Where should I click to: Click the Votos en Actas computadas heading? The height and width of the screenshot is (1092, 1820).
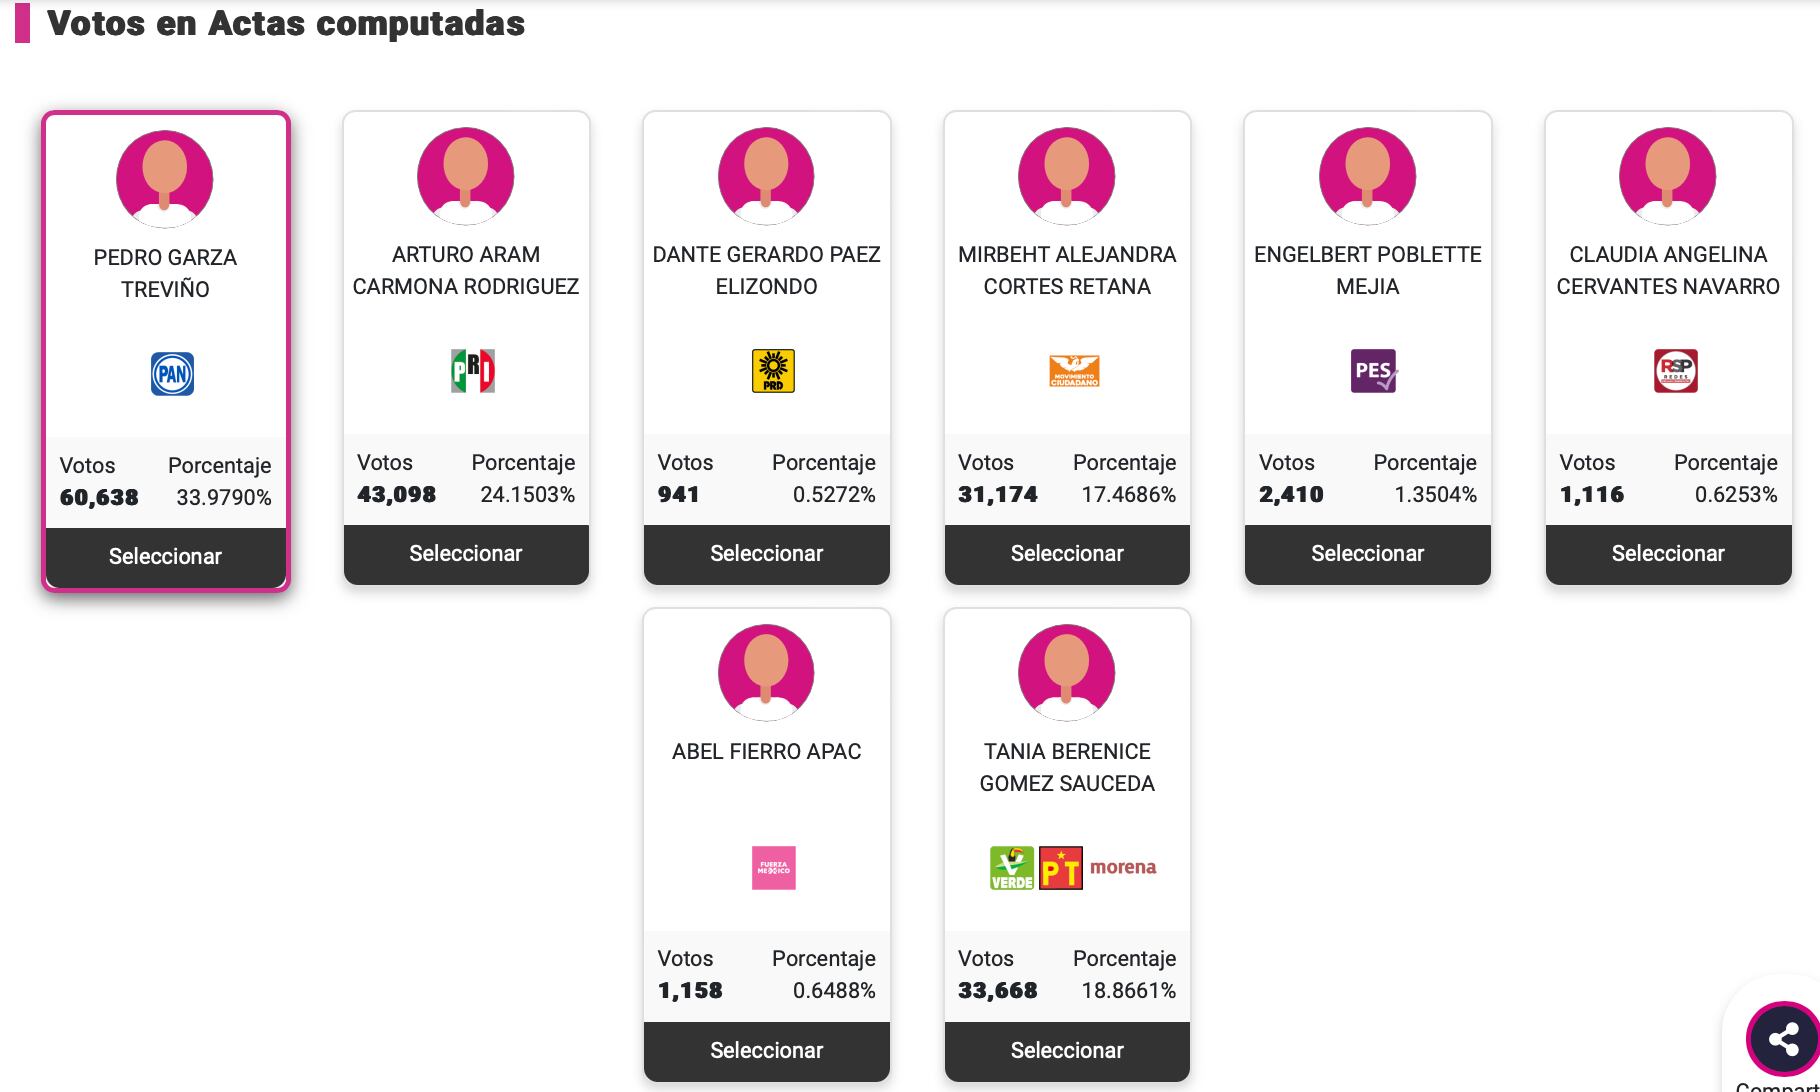coord(287,24)
